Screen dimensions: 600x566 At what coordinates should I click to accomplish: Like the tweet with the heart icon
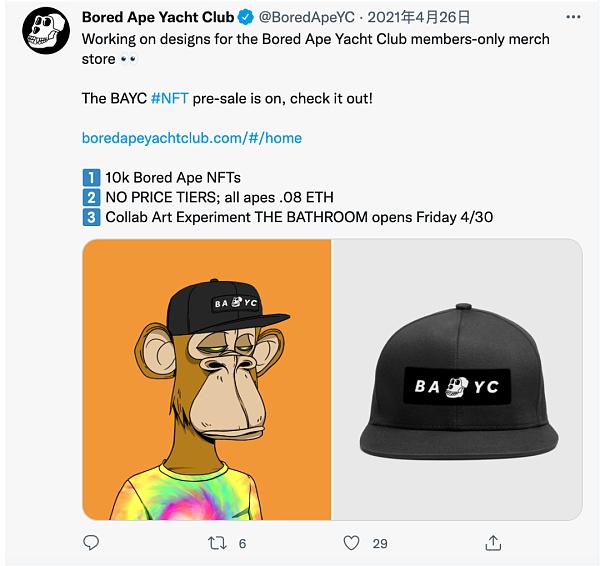351,543
